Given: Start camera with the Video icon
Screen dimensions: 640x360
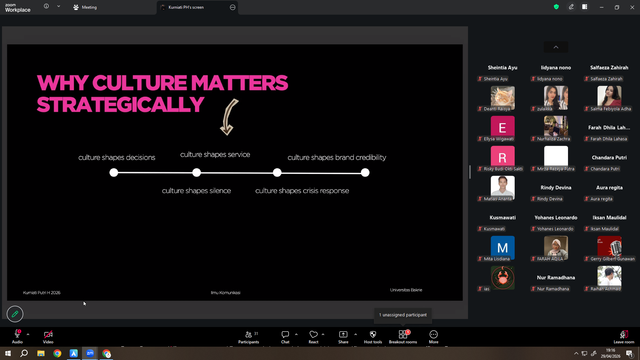Looking at the screenshot, I should (48, 334).
